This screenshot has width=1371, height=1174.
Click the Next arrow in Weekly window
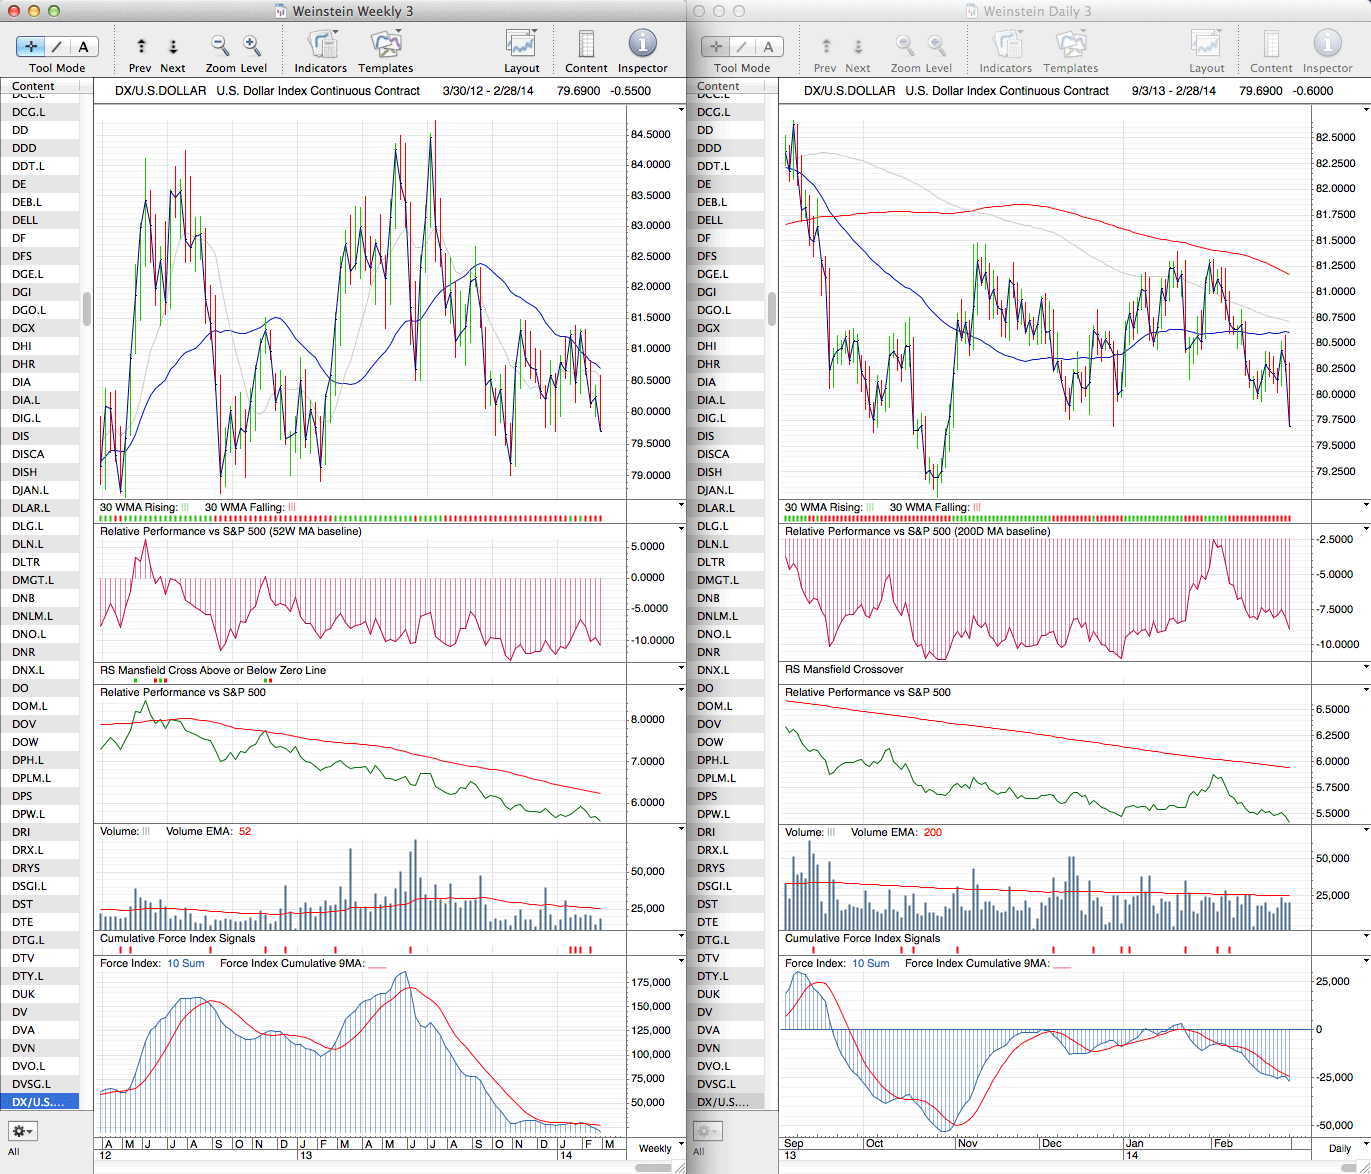tap(173, 46)
